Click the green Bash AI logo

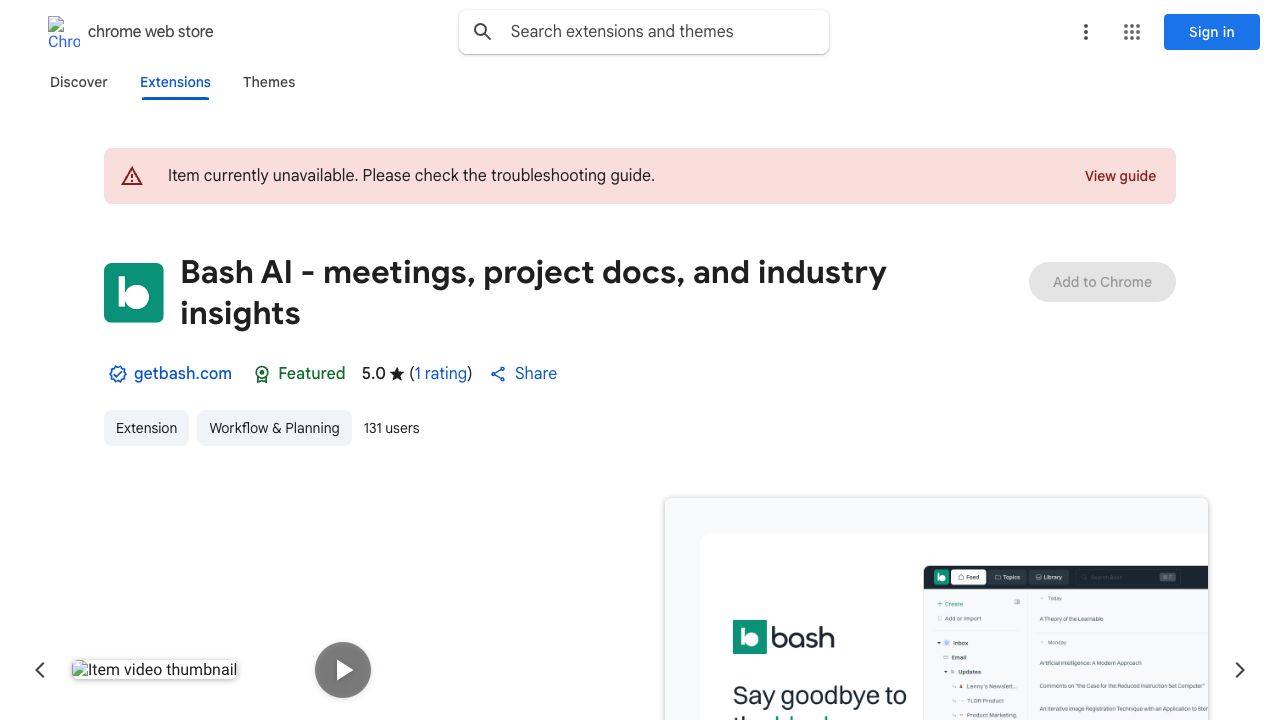[x=134, y=293]
